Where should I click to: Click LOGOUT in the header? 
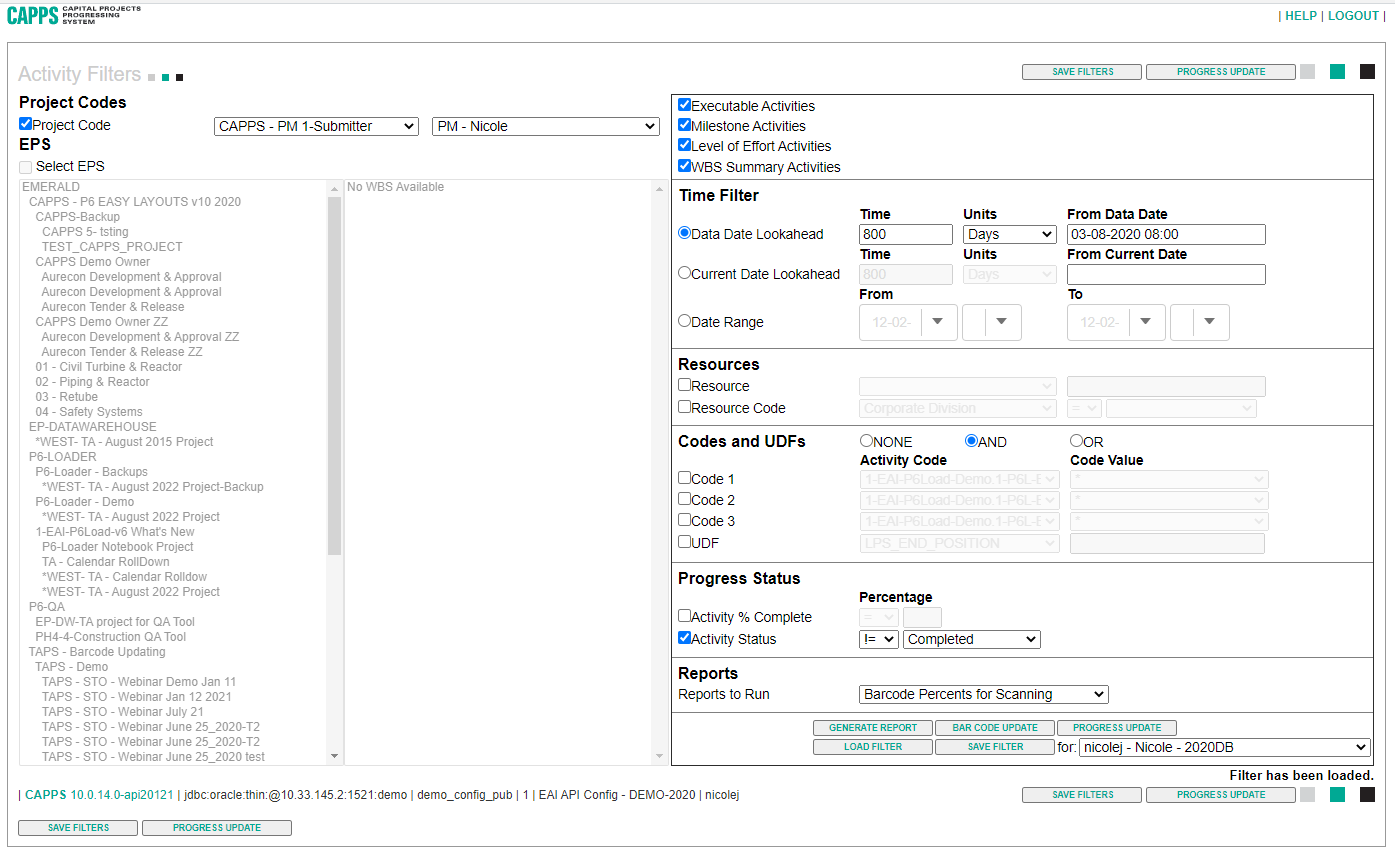point(1353,16)
